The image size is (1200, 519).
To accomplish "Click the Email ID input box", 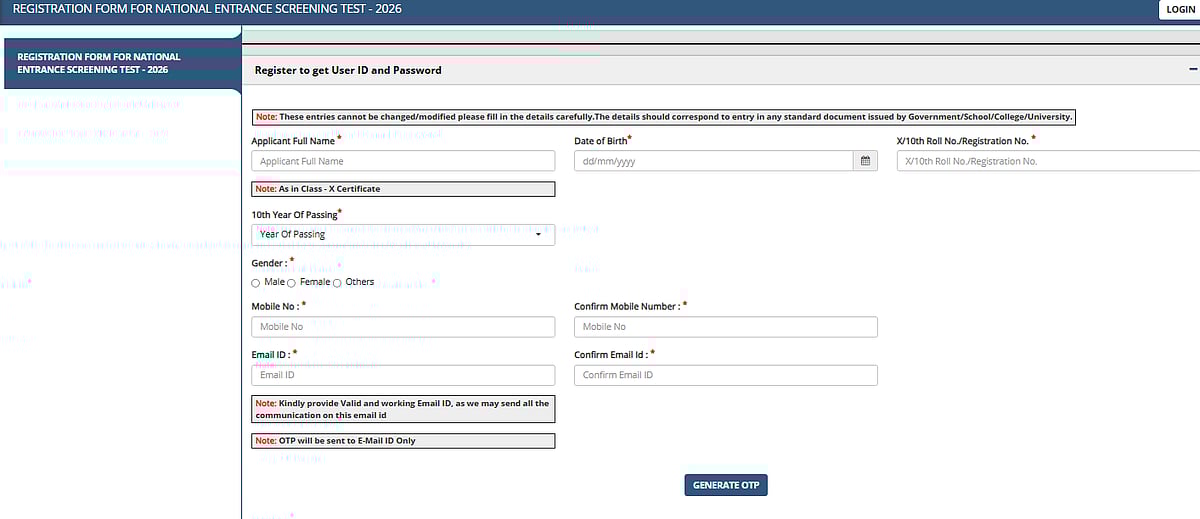I will coord(402,375).
